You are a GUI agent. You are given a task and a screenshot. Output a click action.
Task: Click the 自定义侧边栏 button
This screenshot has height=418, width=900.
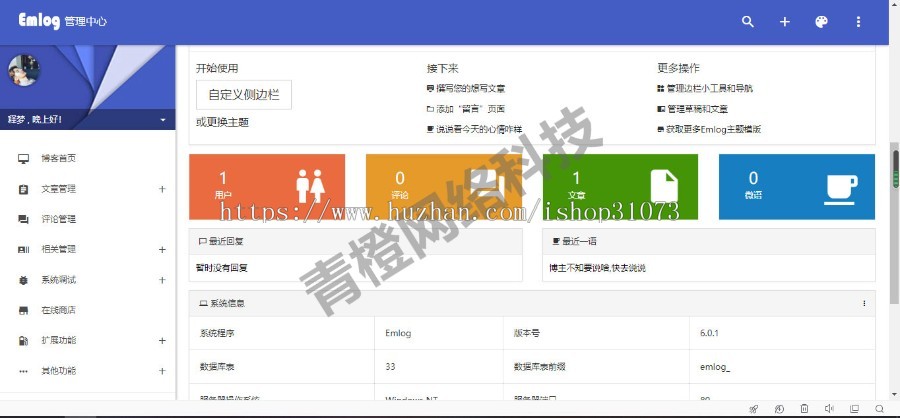click(244, 95)
